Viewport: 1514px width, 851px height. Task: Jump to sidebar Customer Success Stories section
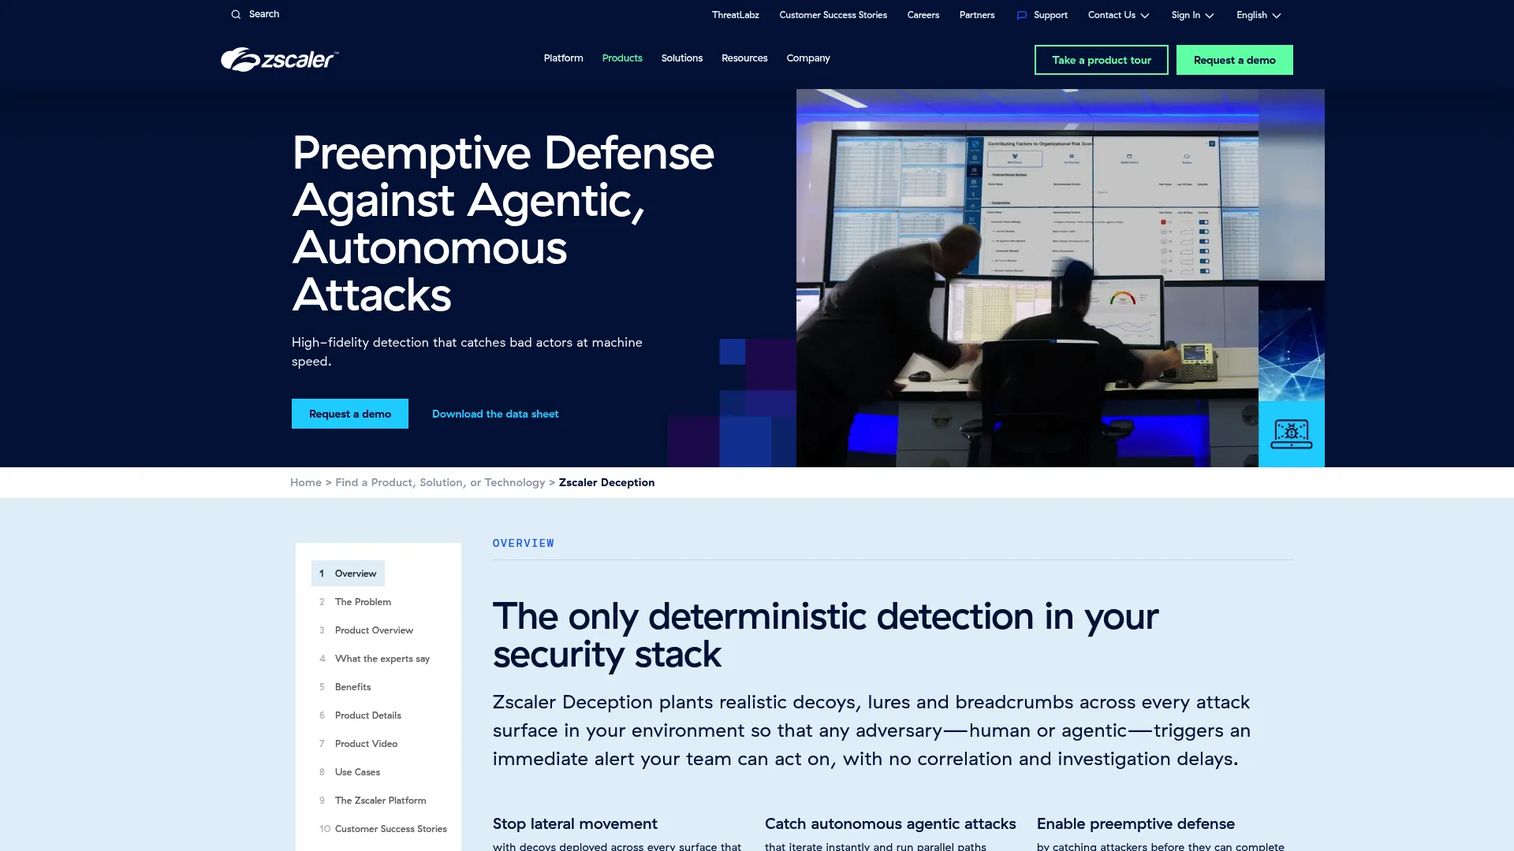pyautogui.click(x=390, y=829)
